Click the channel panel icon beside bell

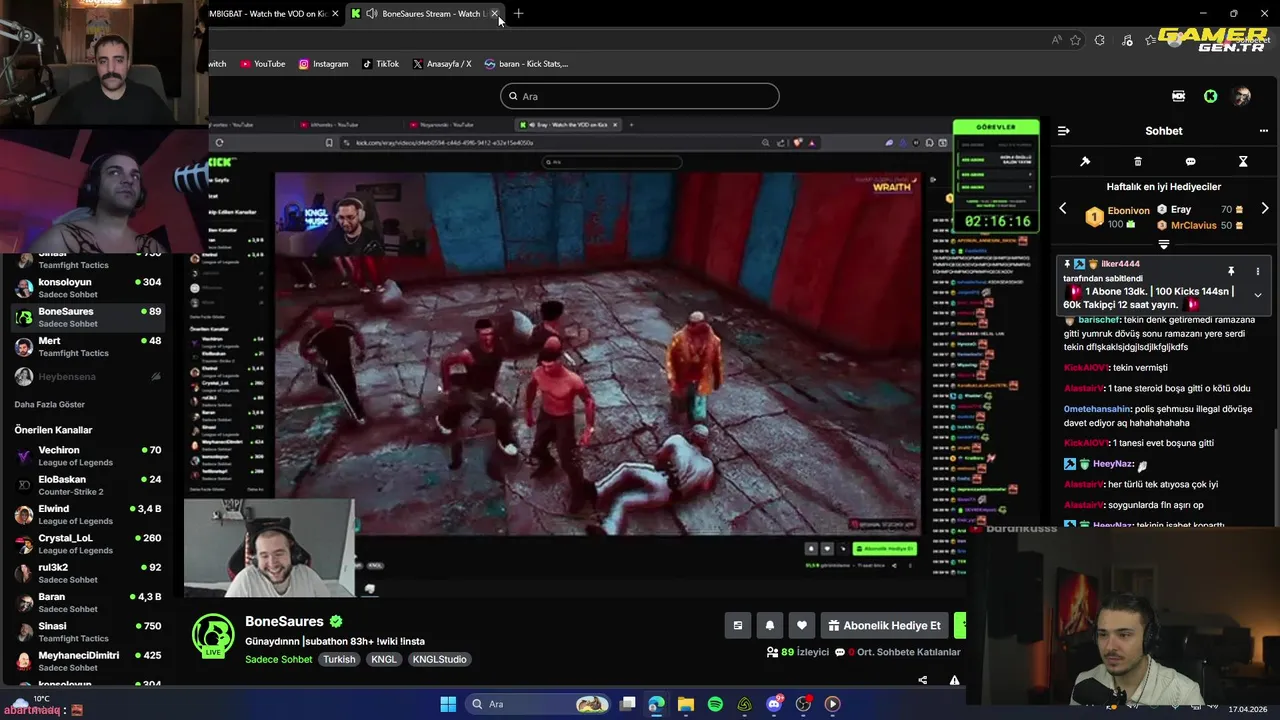point(738,625)
